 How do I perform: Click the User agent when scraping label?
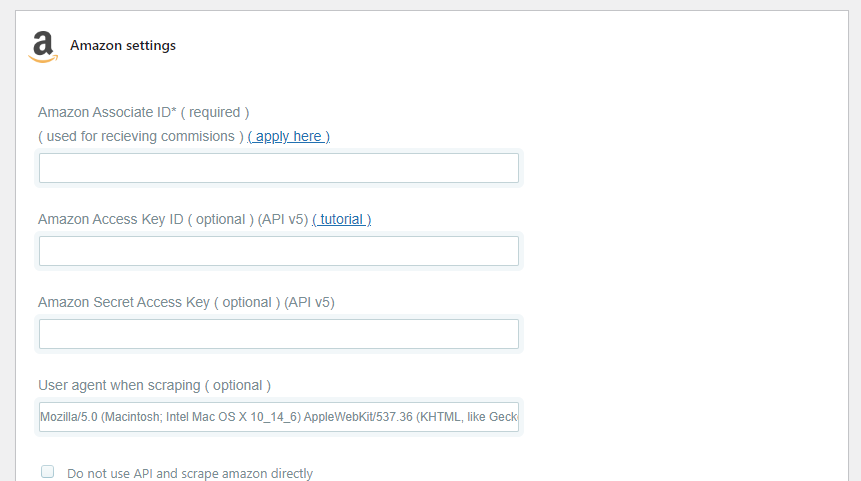pos(119,385)
